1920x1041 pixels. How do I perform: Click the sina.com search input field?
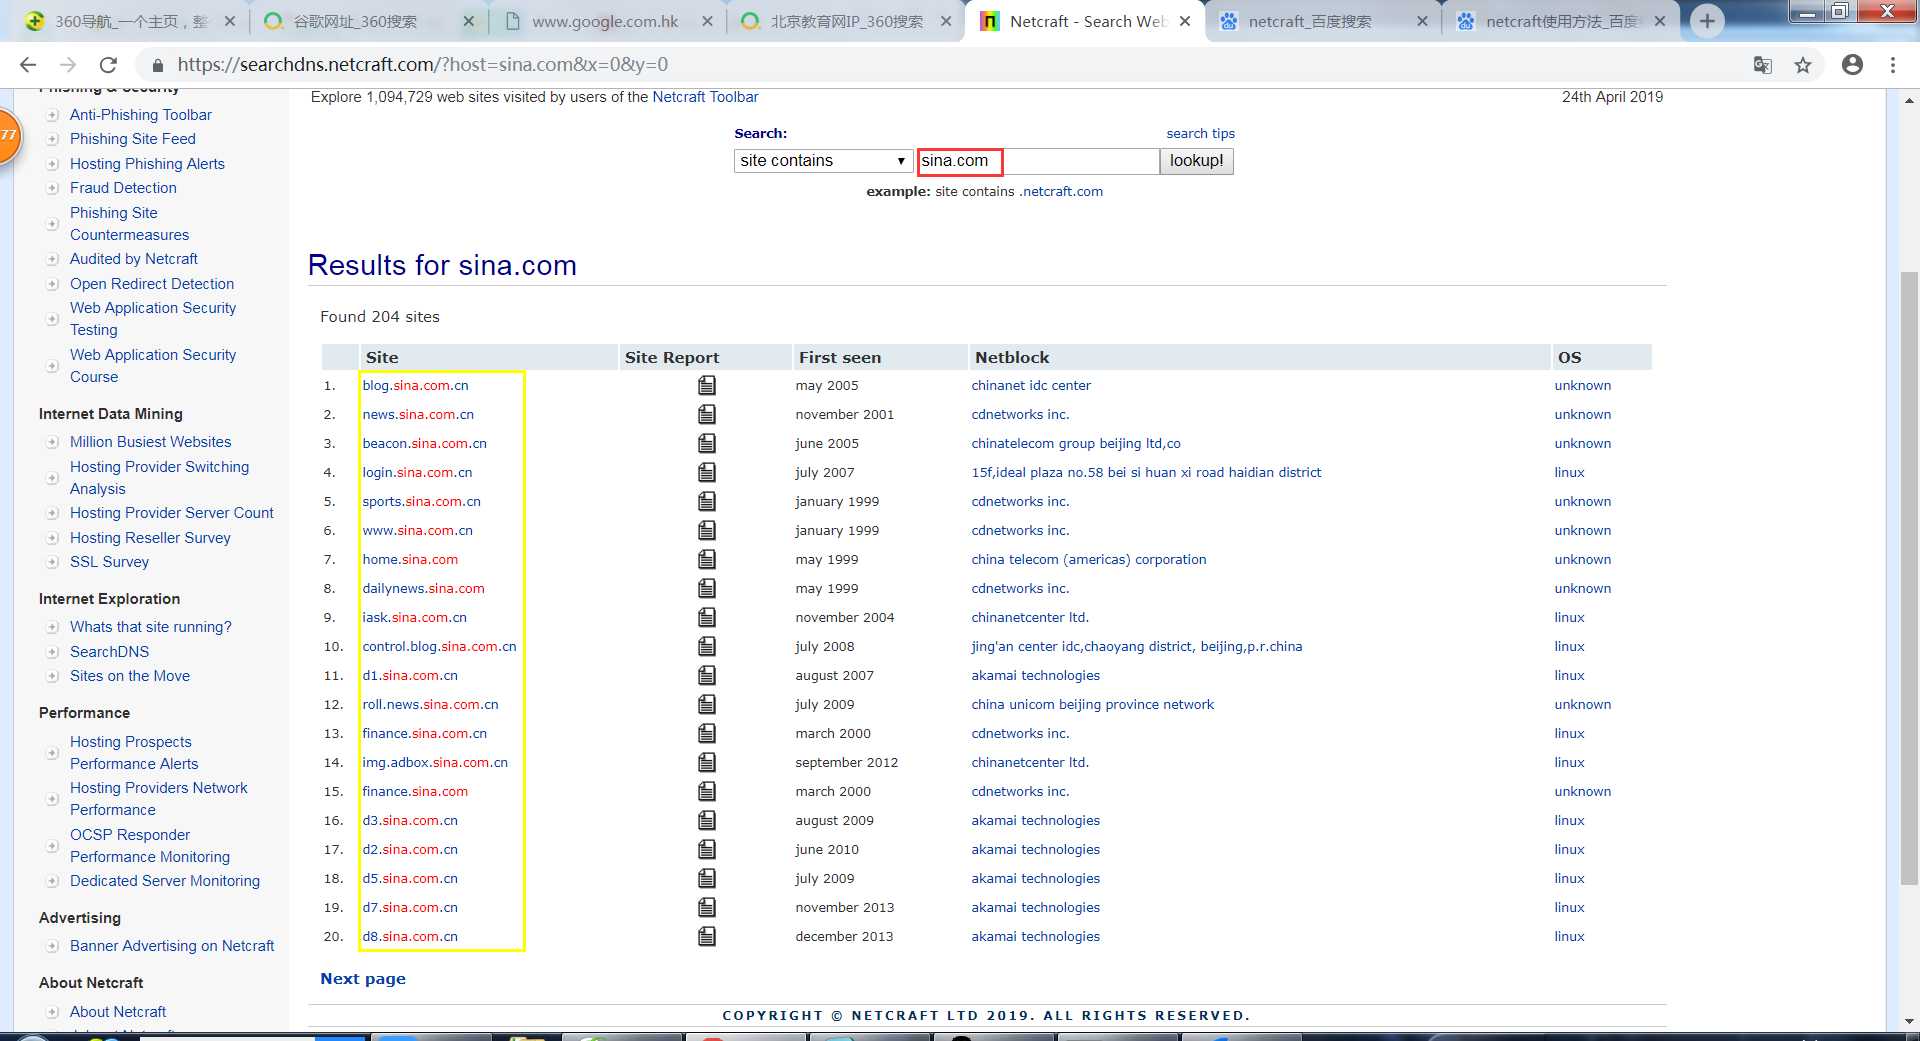coord(1038,161)
